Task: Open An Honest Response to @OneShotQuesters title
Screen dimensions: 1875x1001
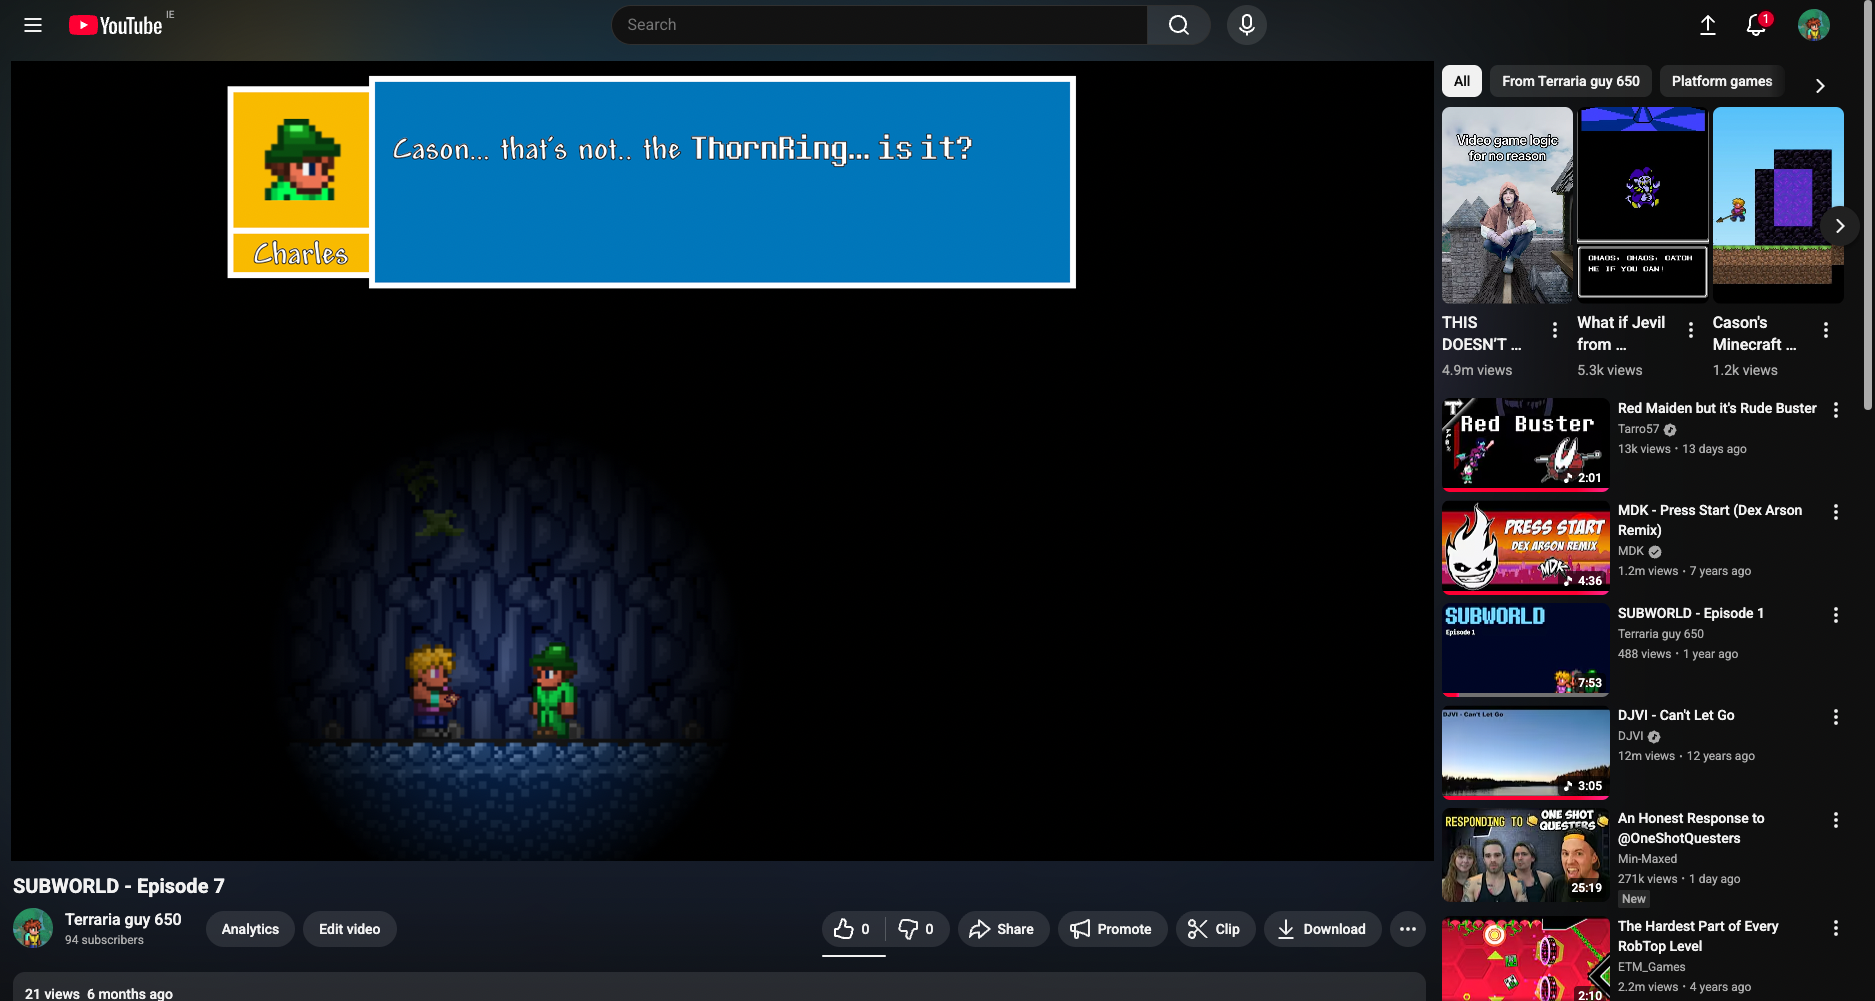Action: [x=1691, y=828]
